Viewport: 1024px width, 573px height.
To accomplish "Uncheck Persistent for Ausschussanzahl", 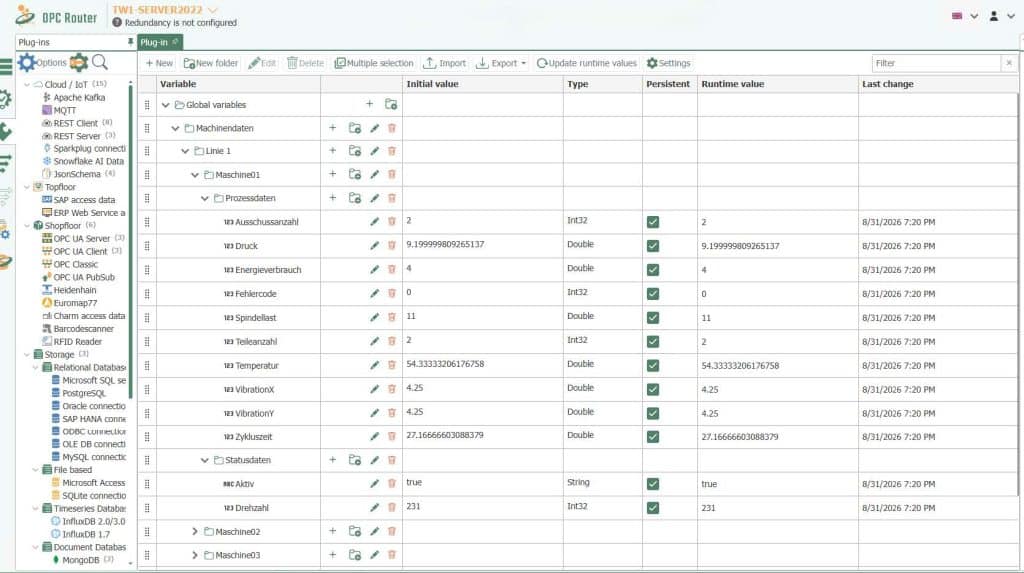I will [652, 222].
